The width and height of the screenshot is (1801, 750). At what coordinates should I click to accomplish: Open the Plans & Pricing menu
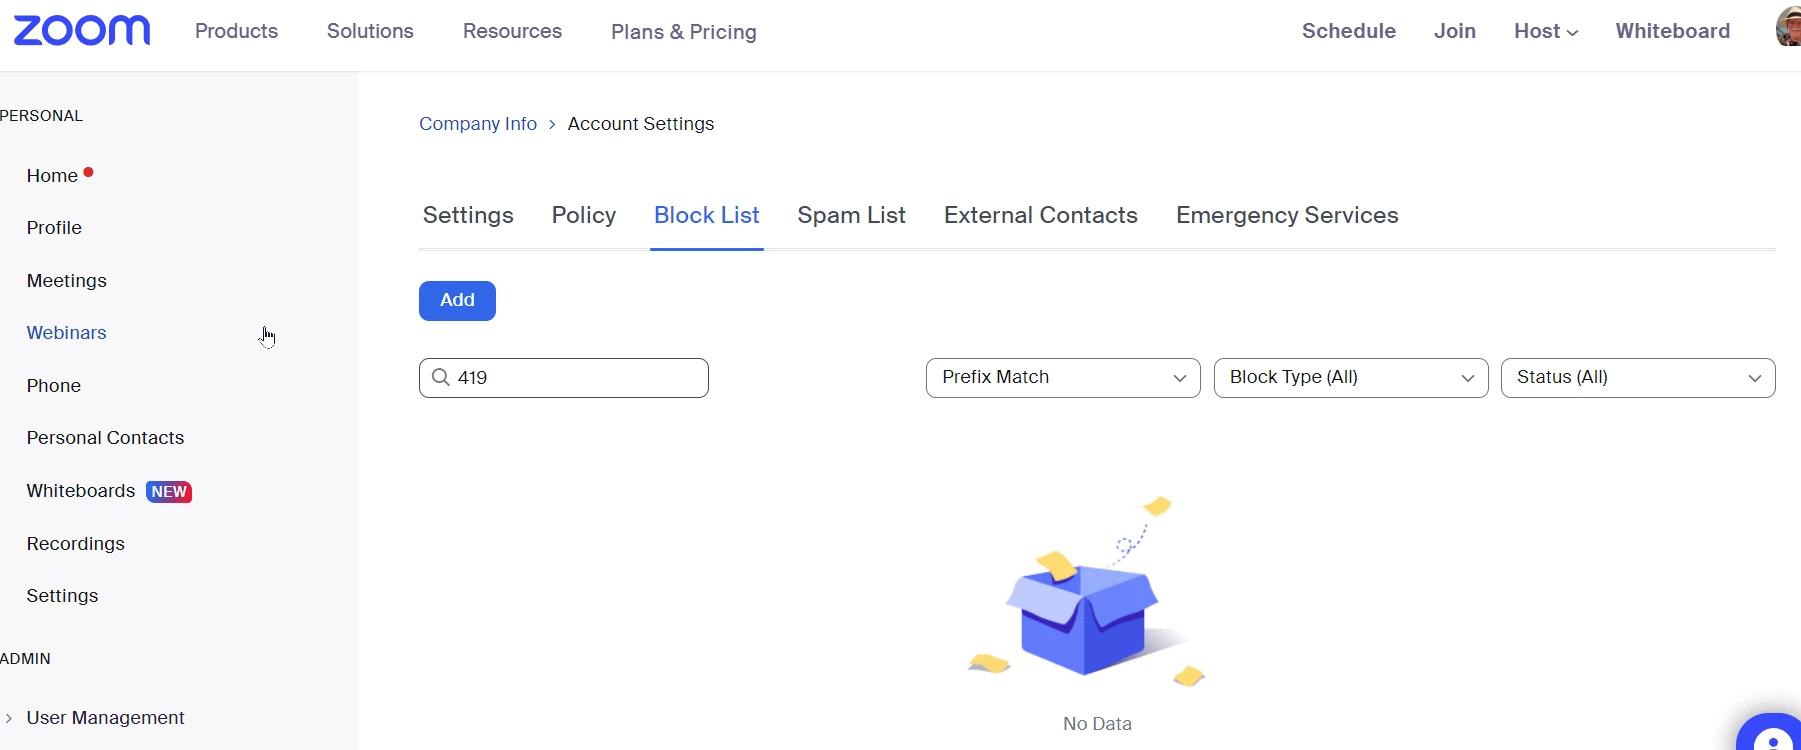coord(684,32)
